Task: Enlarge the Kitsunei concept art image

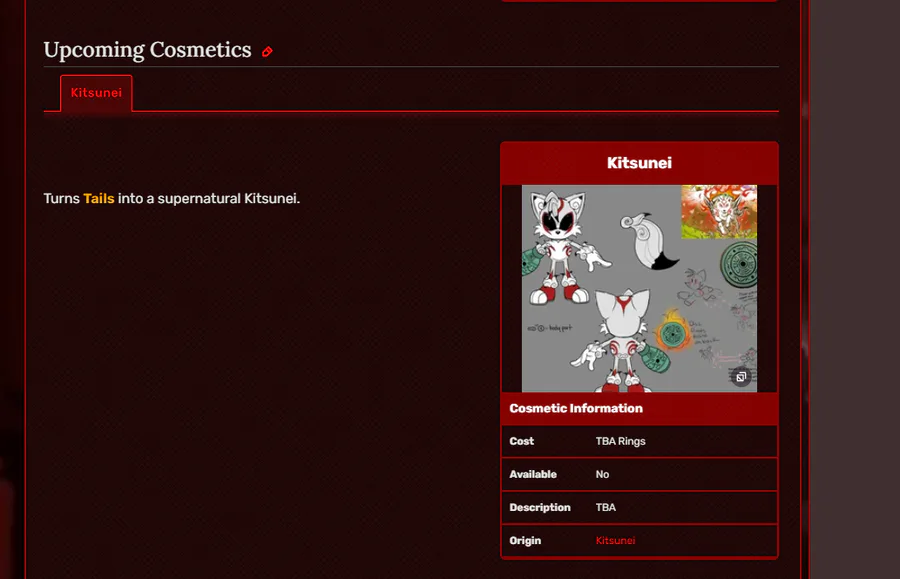Action: (x=639, y=289)
